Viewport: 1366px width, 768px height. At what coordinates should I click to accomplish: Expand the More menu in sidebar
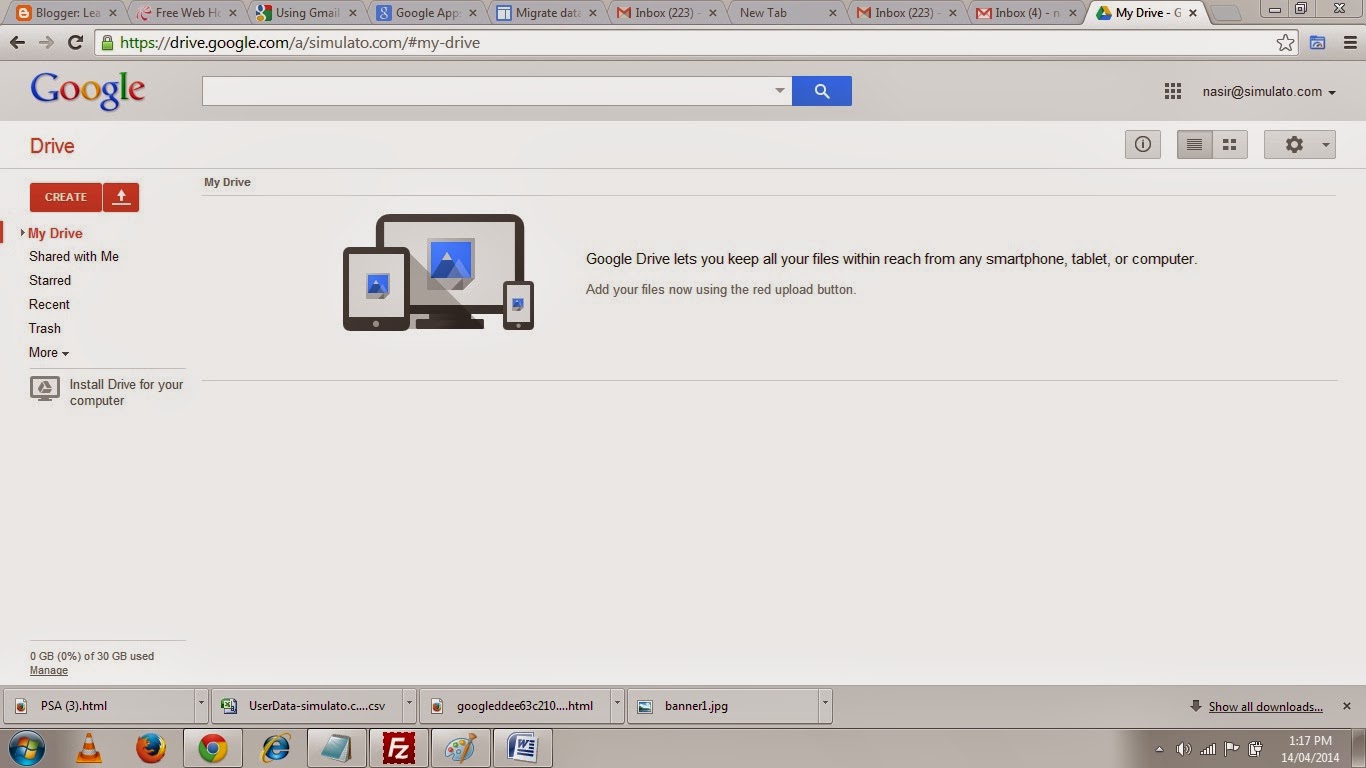point(49,352)
